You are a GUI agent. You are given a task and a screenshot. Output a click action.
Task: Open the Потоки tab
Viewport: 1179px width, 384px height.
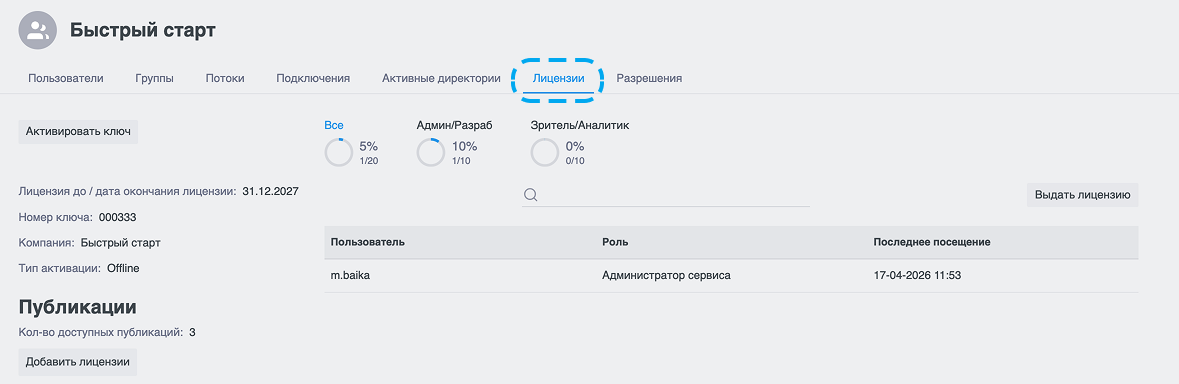225,78
